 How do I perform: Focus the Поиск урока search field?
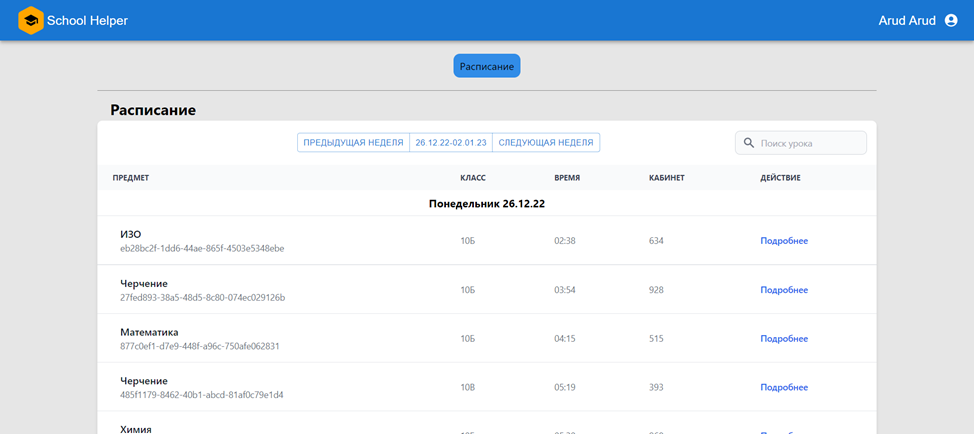(801, 143)
